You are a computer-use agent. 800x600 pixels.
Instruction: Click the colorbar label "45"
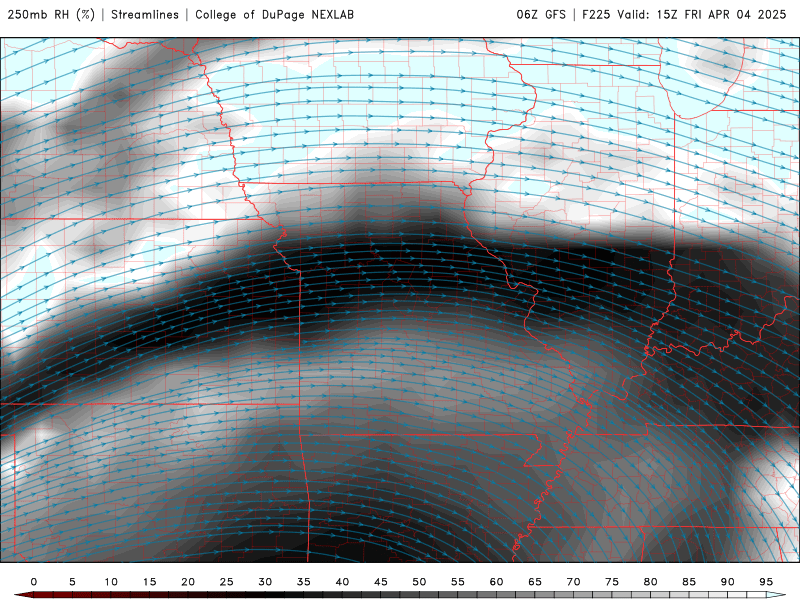click(x=381, y=582)
